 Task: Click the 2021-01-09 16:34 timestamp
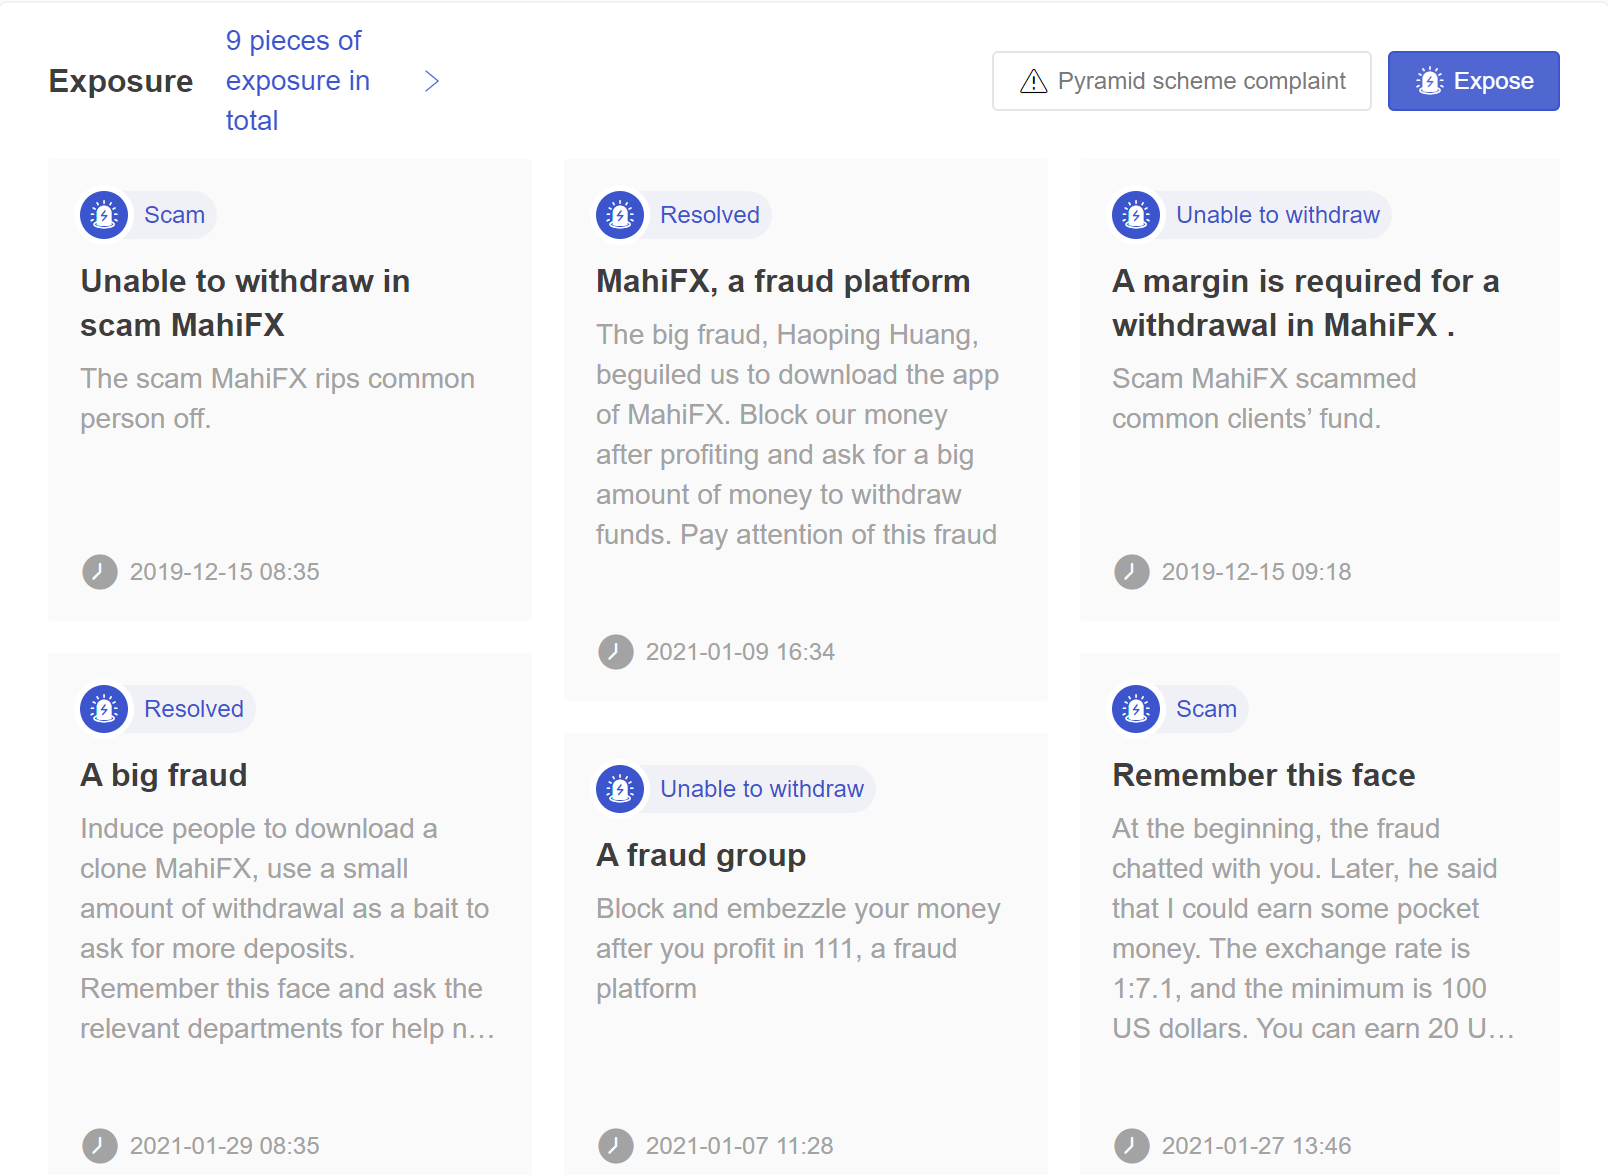(740, 652)
